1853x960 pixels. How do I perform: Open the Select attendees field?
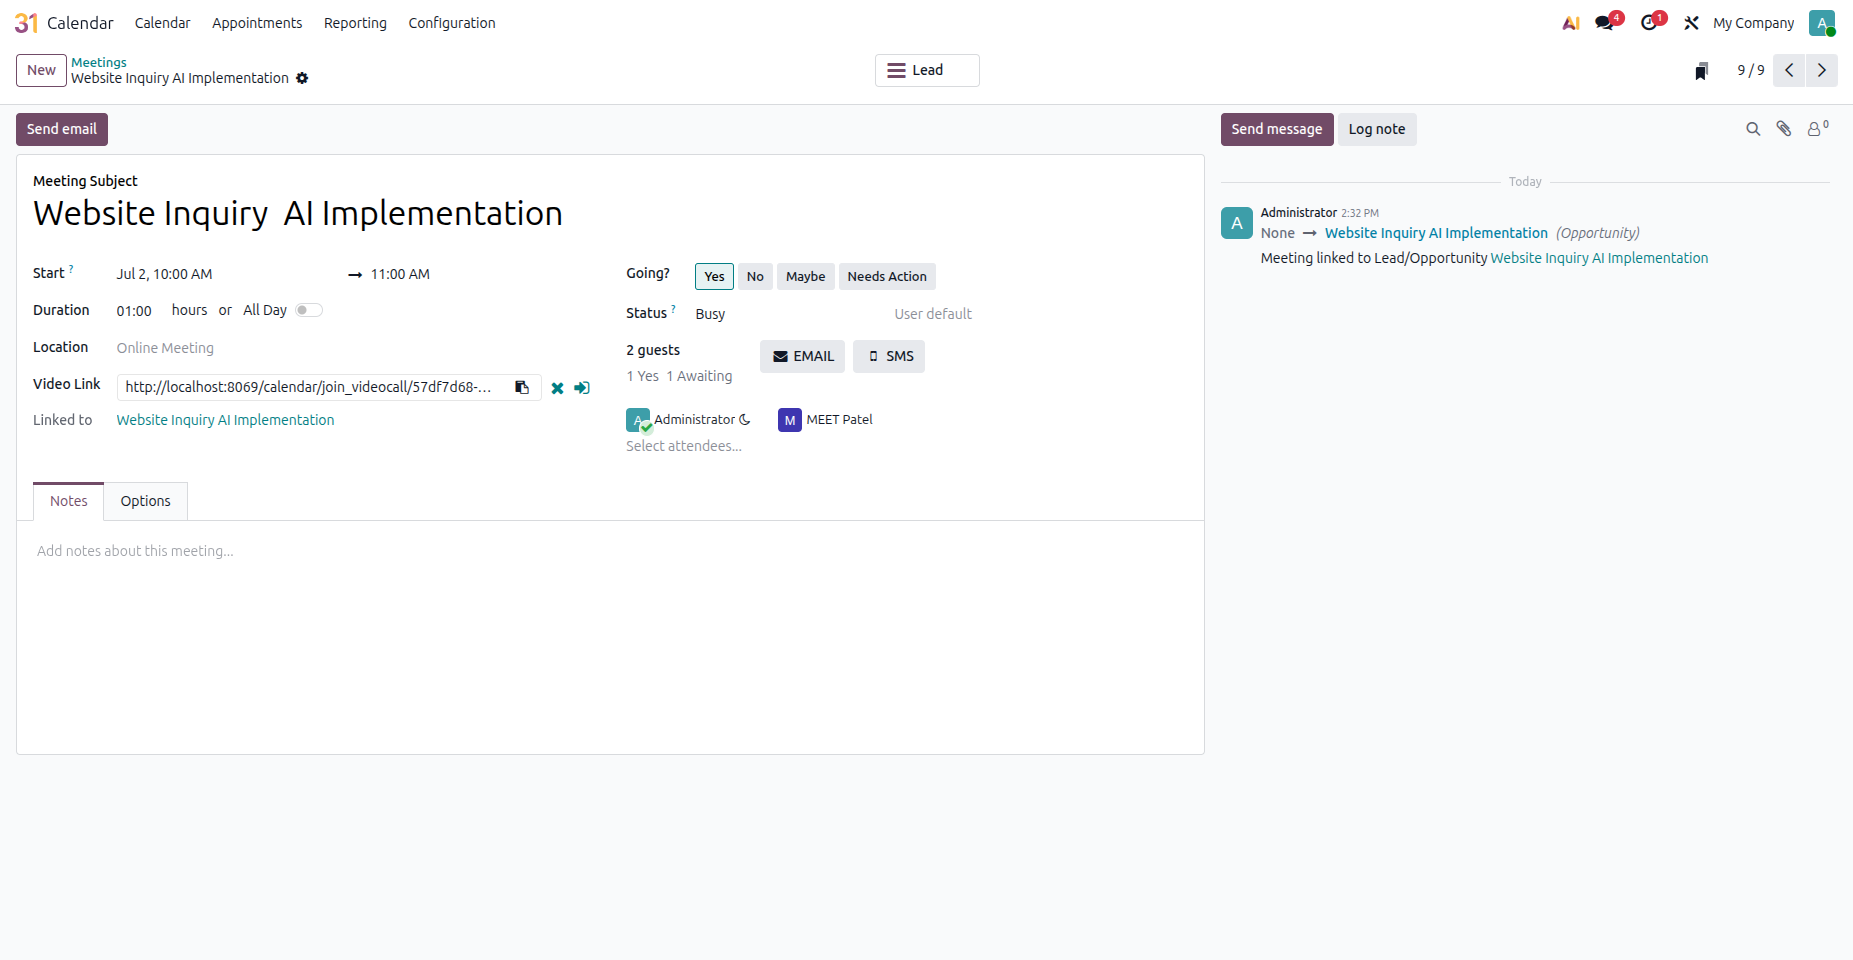[684, 446]
